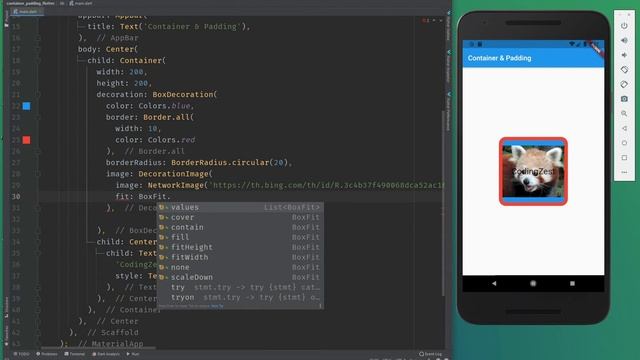Click the 'Container & Padding' app bar title
This screenshot has height=360, width=640.
point(499,58)
